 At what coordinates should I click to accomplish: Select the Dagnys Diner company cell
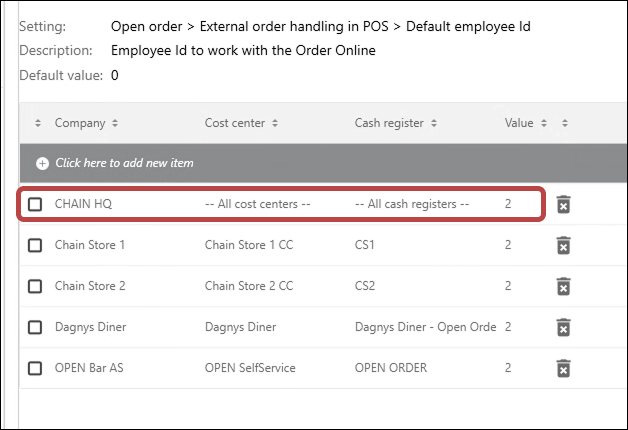(x=91, y=327)
